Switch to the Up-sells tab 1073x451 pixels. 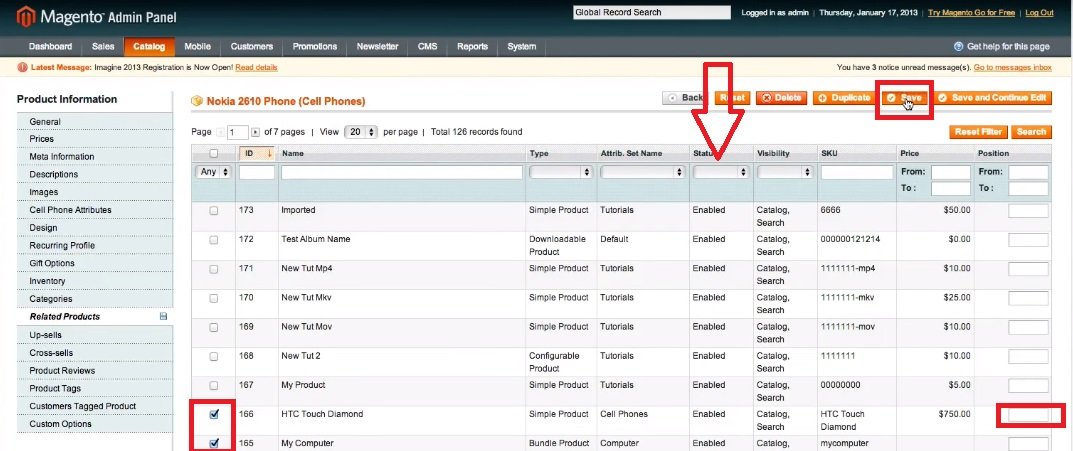coord(95,335)
